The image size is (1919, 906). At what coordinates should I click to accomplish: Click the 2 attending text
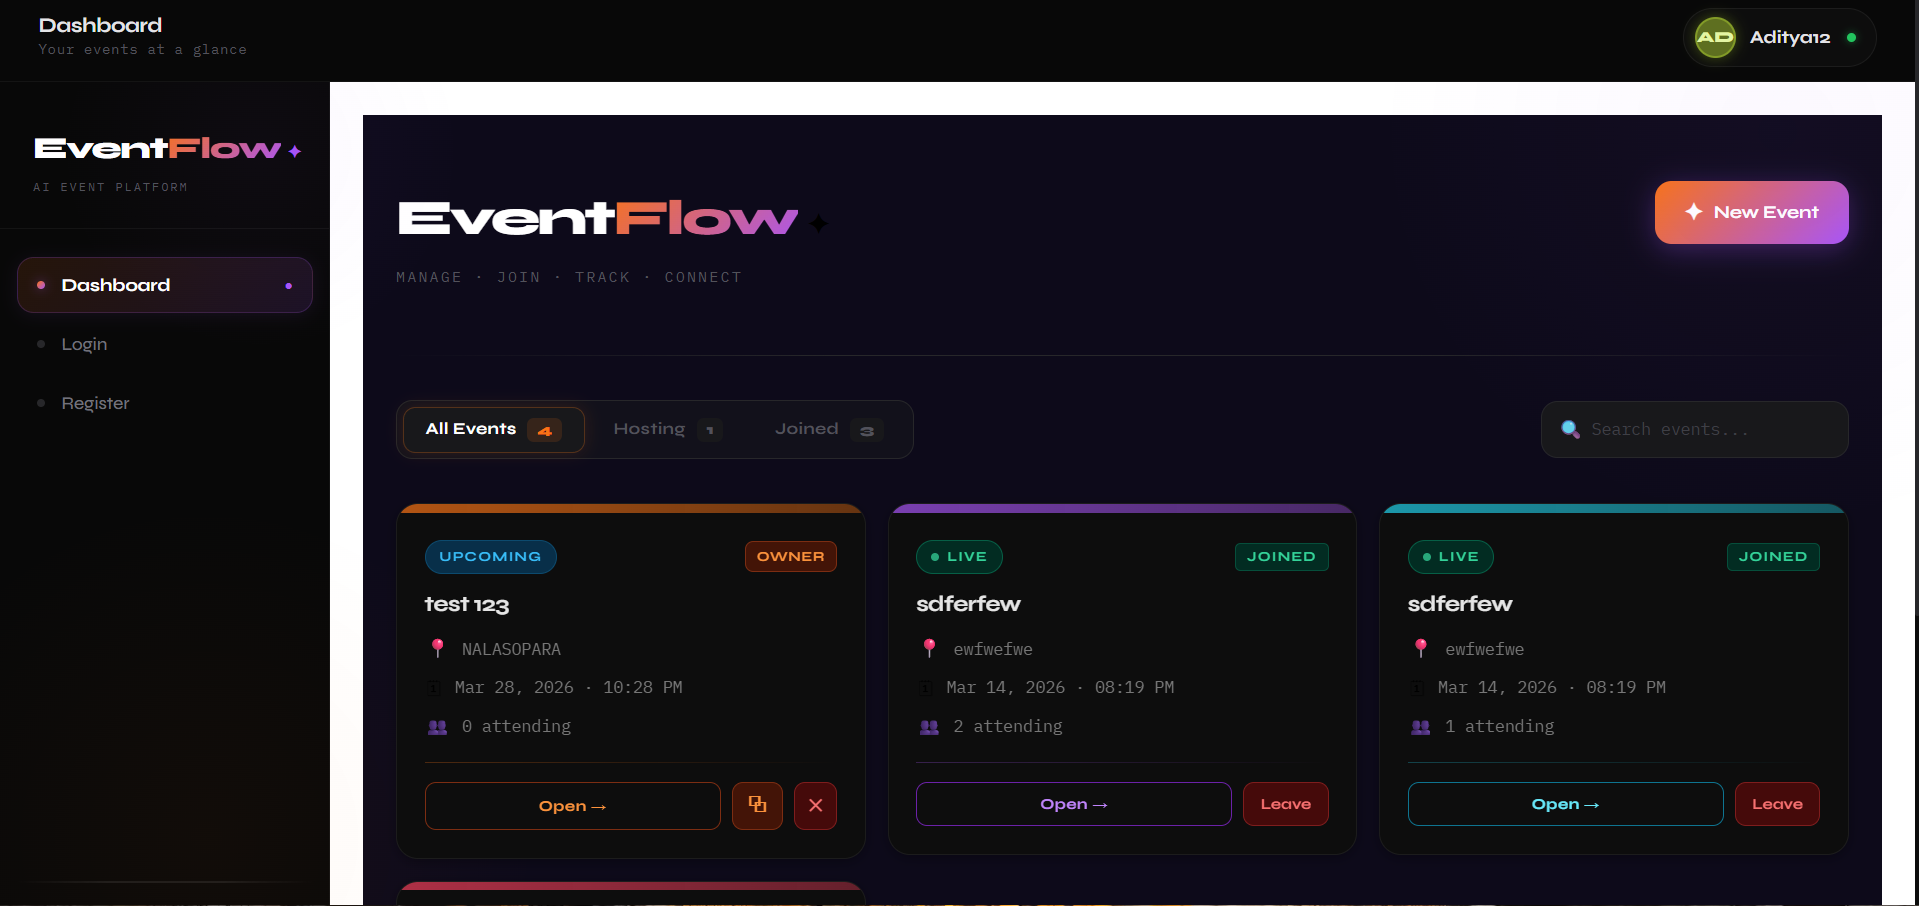click(1008, 726)
